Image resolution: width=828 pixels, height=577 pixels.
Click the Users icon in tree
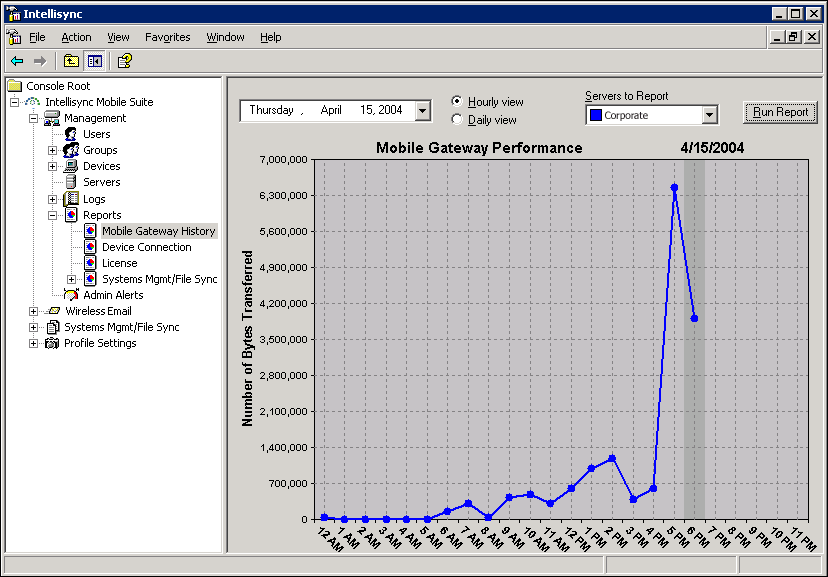coord(71,134)
